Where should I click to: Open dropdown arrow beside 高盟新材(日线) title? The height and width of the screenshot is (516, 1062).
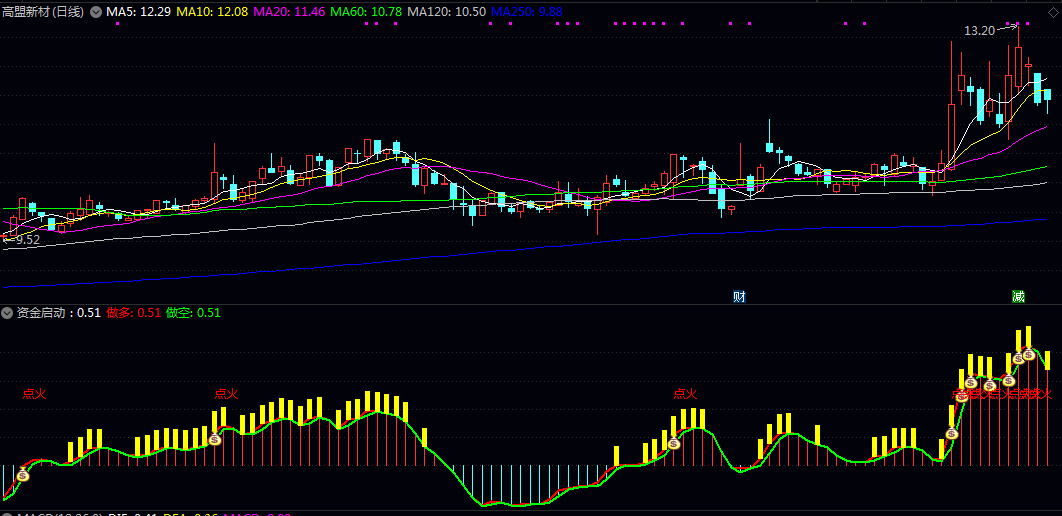coord(96,11)
